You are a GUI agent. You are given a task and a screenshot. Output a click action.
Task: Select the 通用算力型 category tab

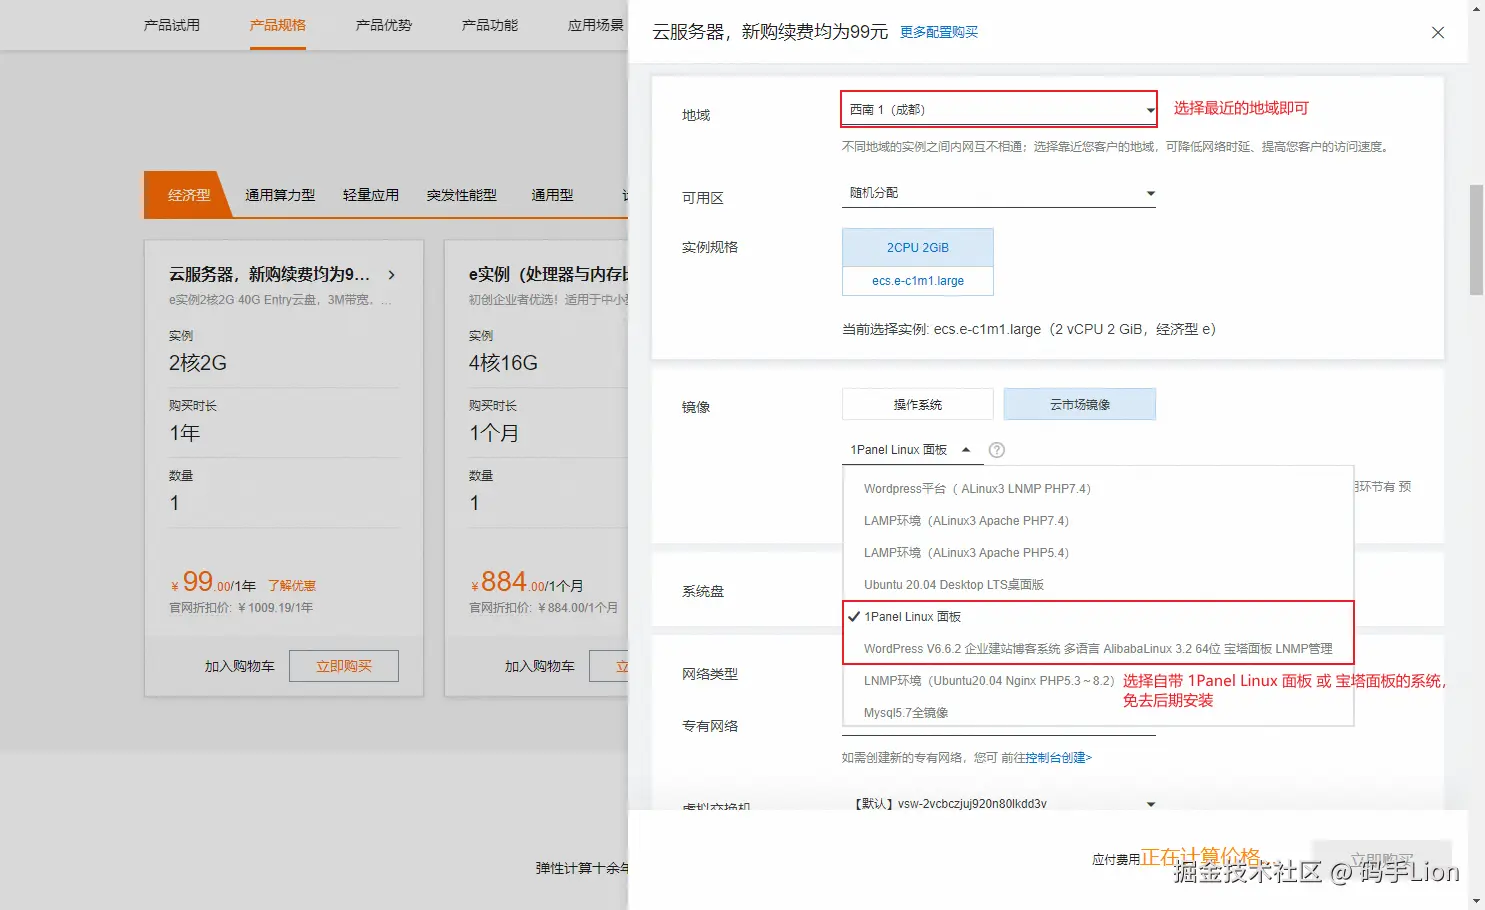[280, 195]
